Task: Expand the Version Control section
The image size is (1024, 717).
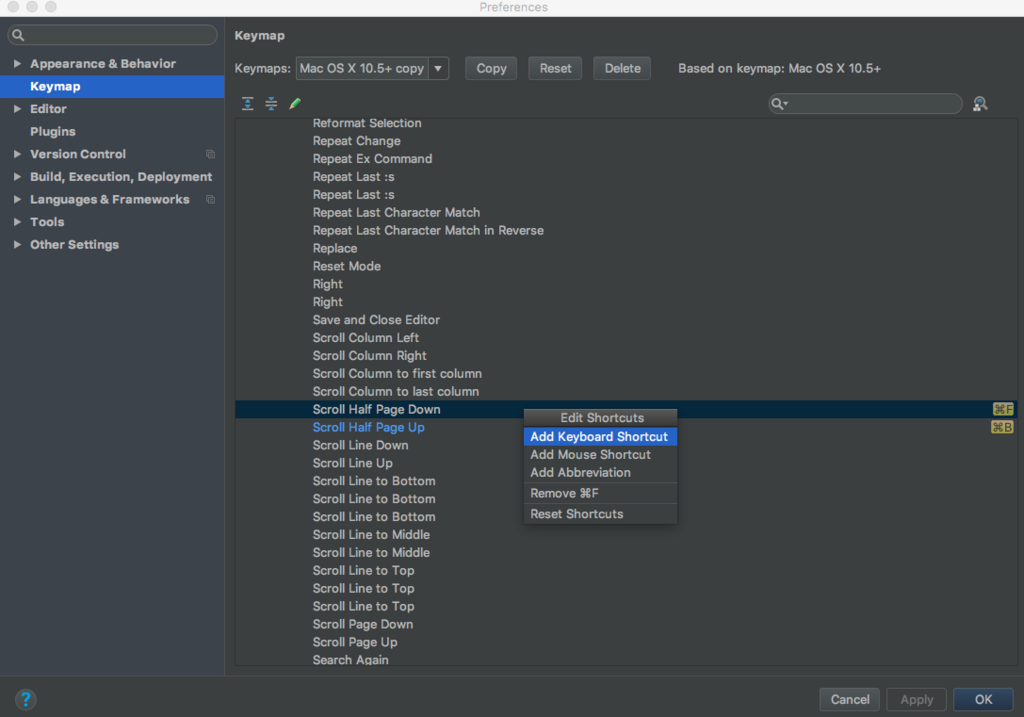Action: pyautogui.click(x=17, y=154)
